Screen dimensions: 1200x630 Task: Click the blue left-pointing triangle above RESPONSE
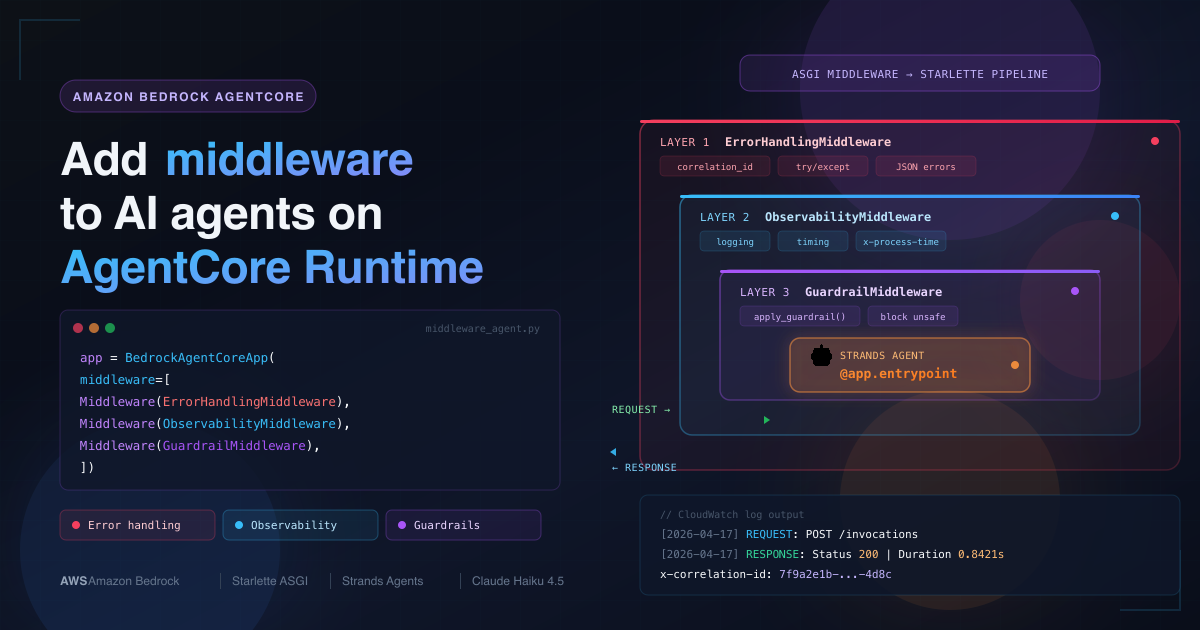(x=613, y=452)
